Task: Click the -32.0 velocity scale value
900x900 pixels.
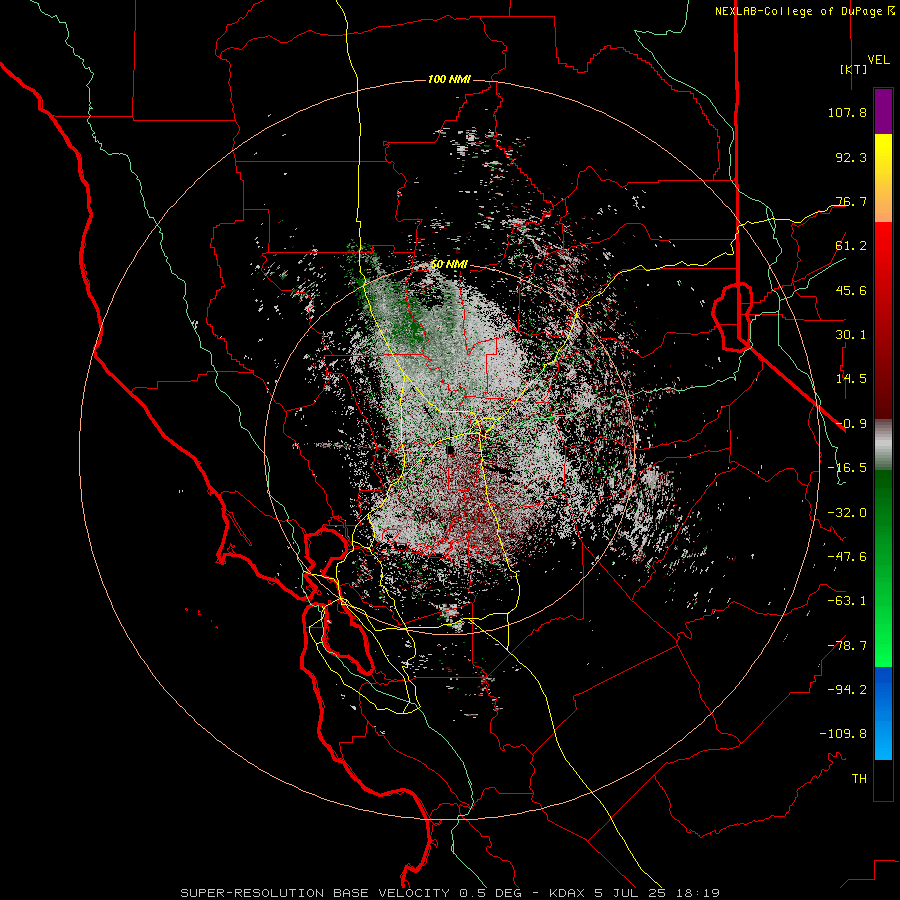Action: [x=847, y=513]
